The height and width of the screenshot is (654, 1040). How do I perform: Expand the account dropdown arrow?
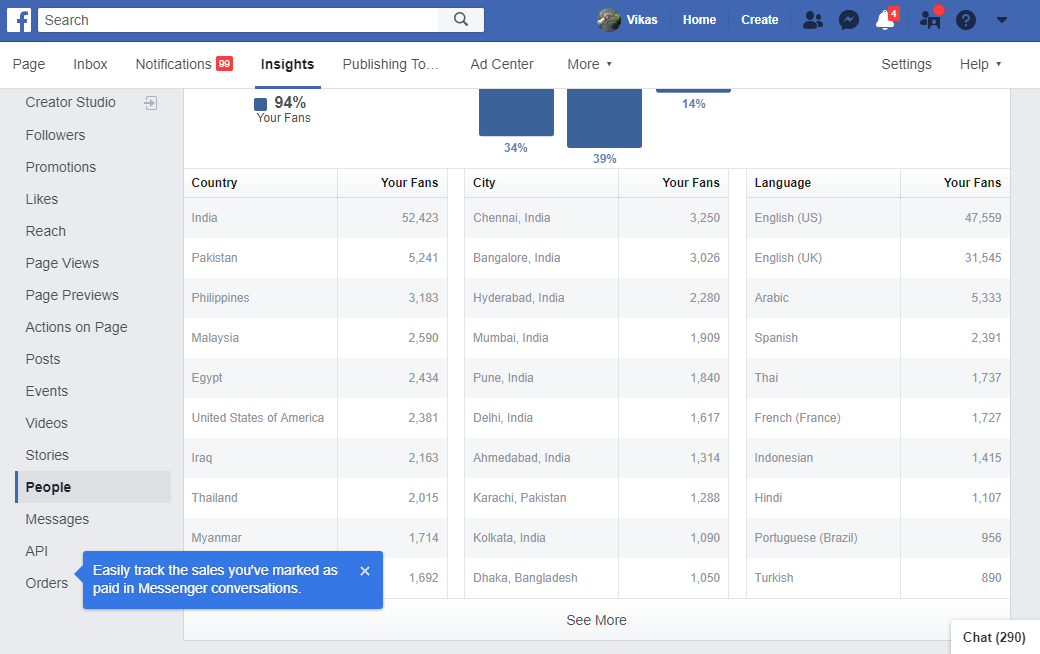pyautogui.click(x=1002, y=20)
